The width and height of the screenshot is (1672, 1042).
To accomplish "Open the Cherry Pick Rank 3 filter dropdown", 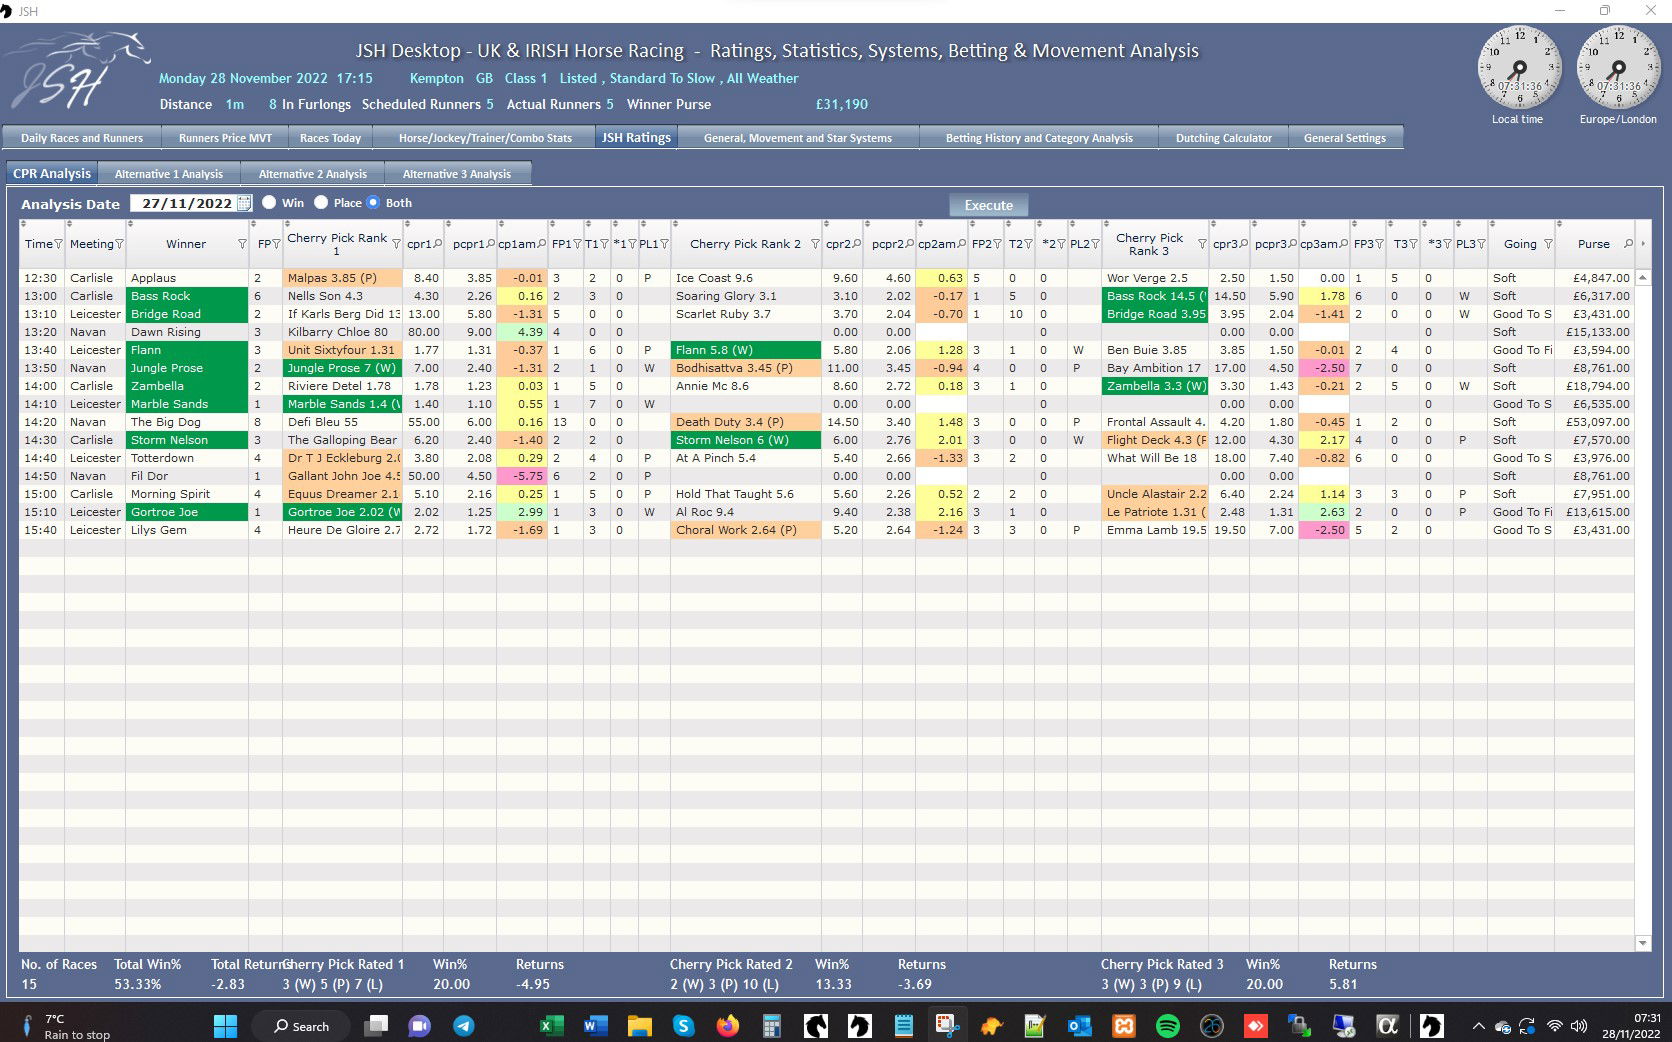I will (x=1202, y=244).
